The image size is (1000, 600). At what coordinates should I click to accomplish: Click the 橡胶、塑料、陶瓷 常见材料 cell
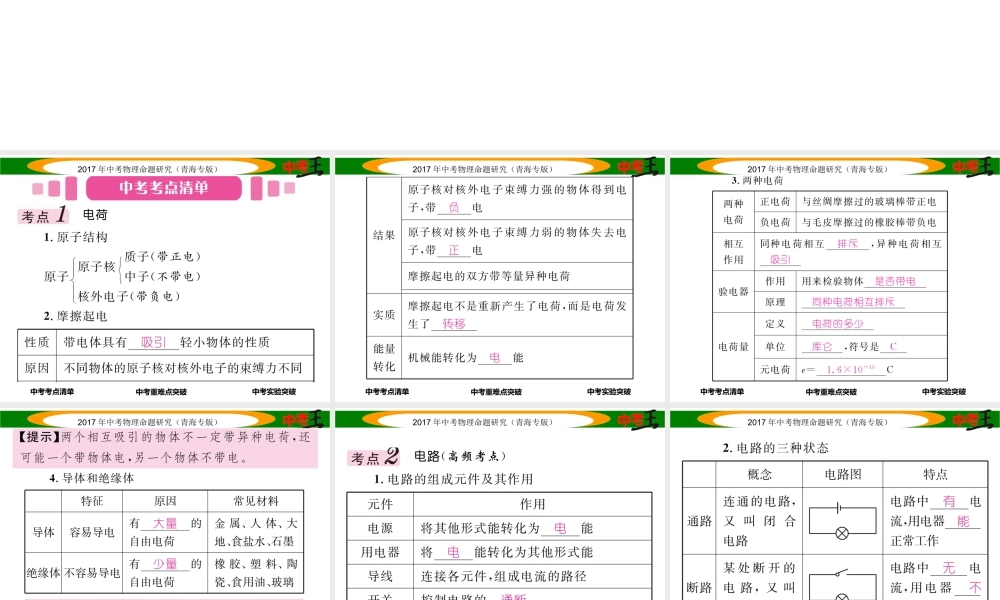[256, 573]
